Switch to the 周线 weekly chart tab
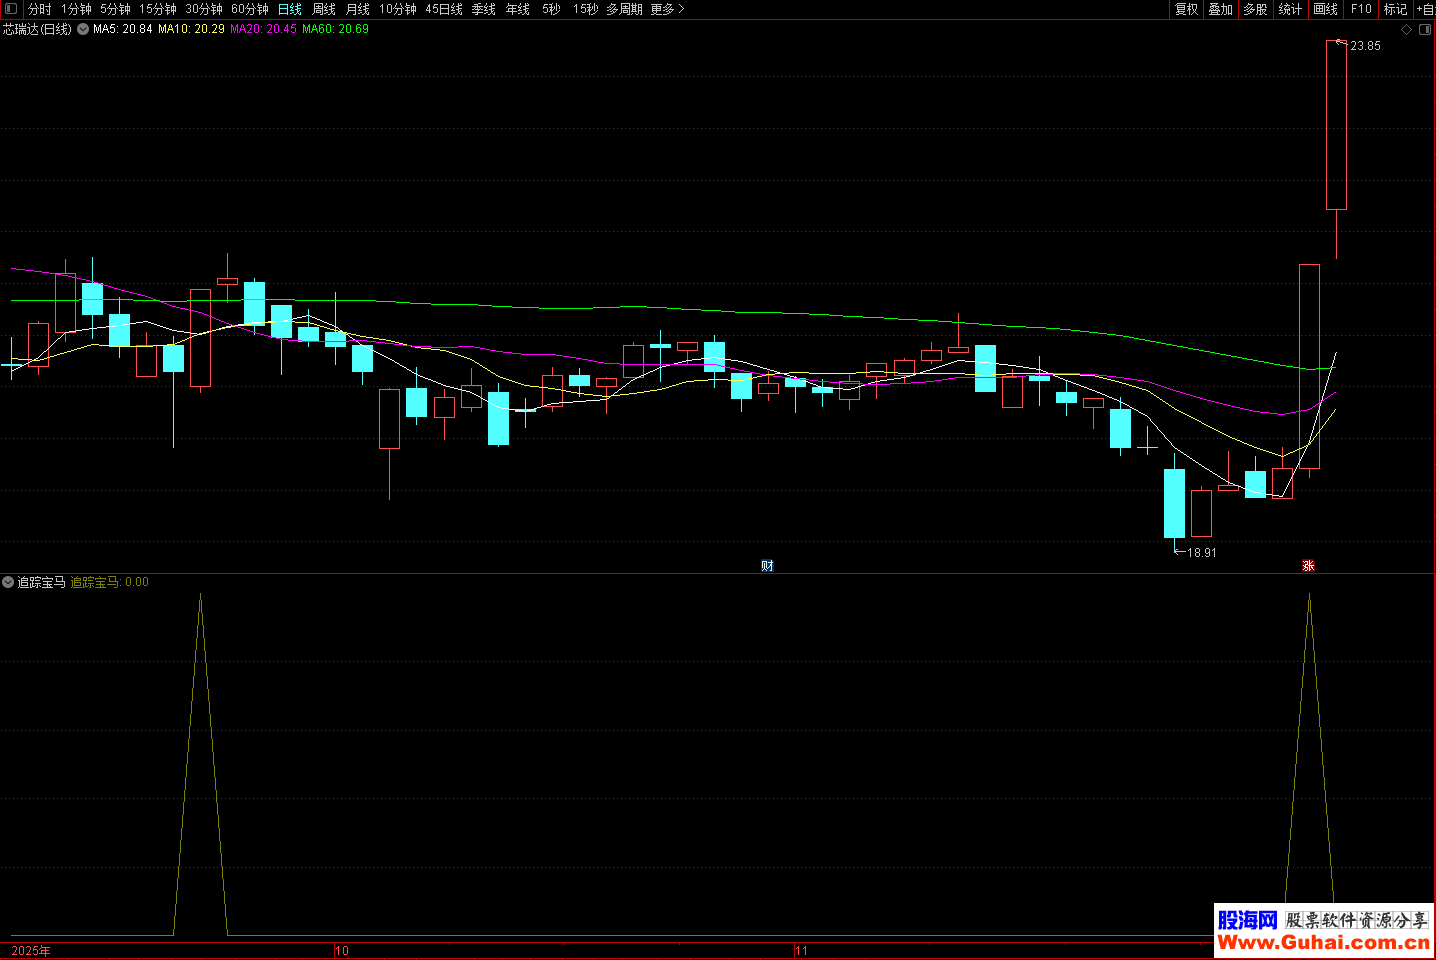The width and height of the screenshot is (1436, 960). click(324, 9)
